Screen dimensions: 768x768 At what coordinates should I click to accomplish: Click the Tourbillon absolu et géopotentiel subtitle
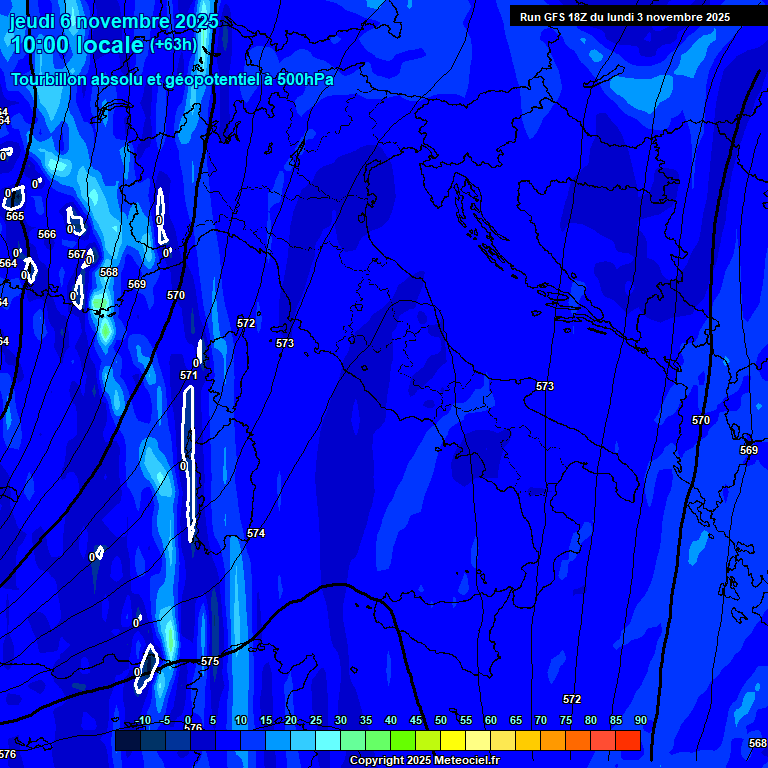click(172, 79)
